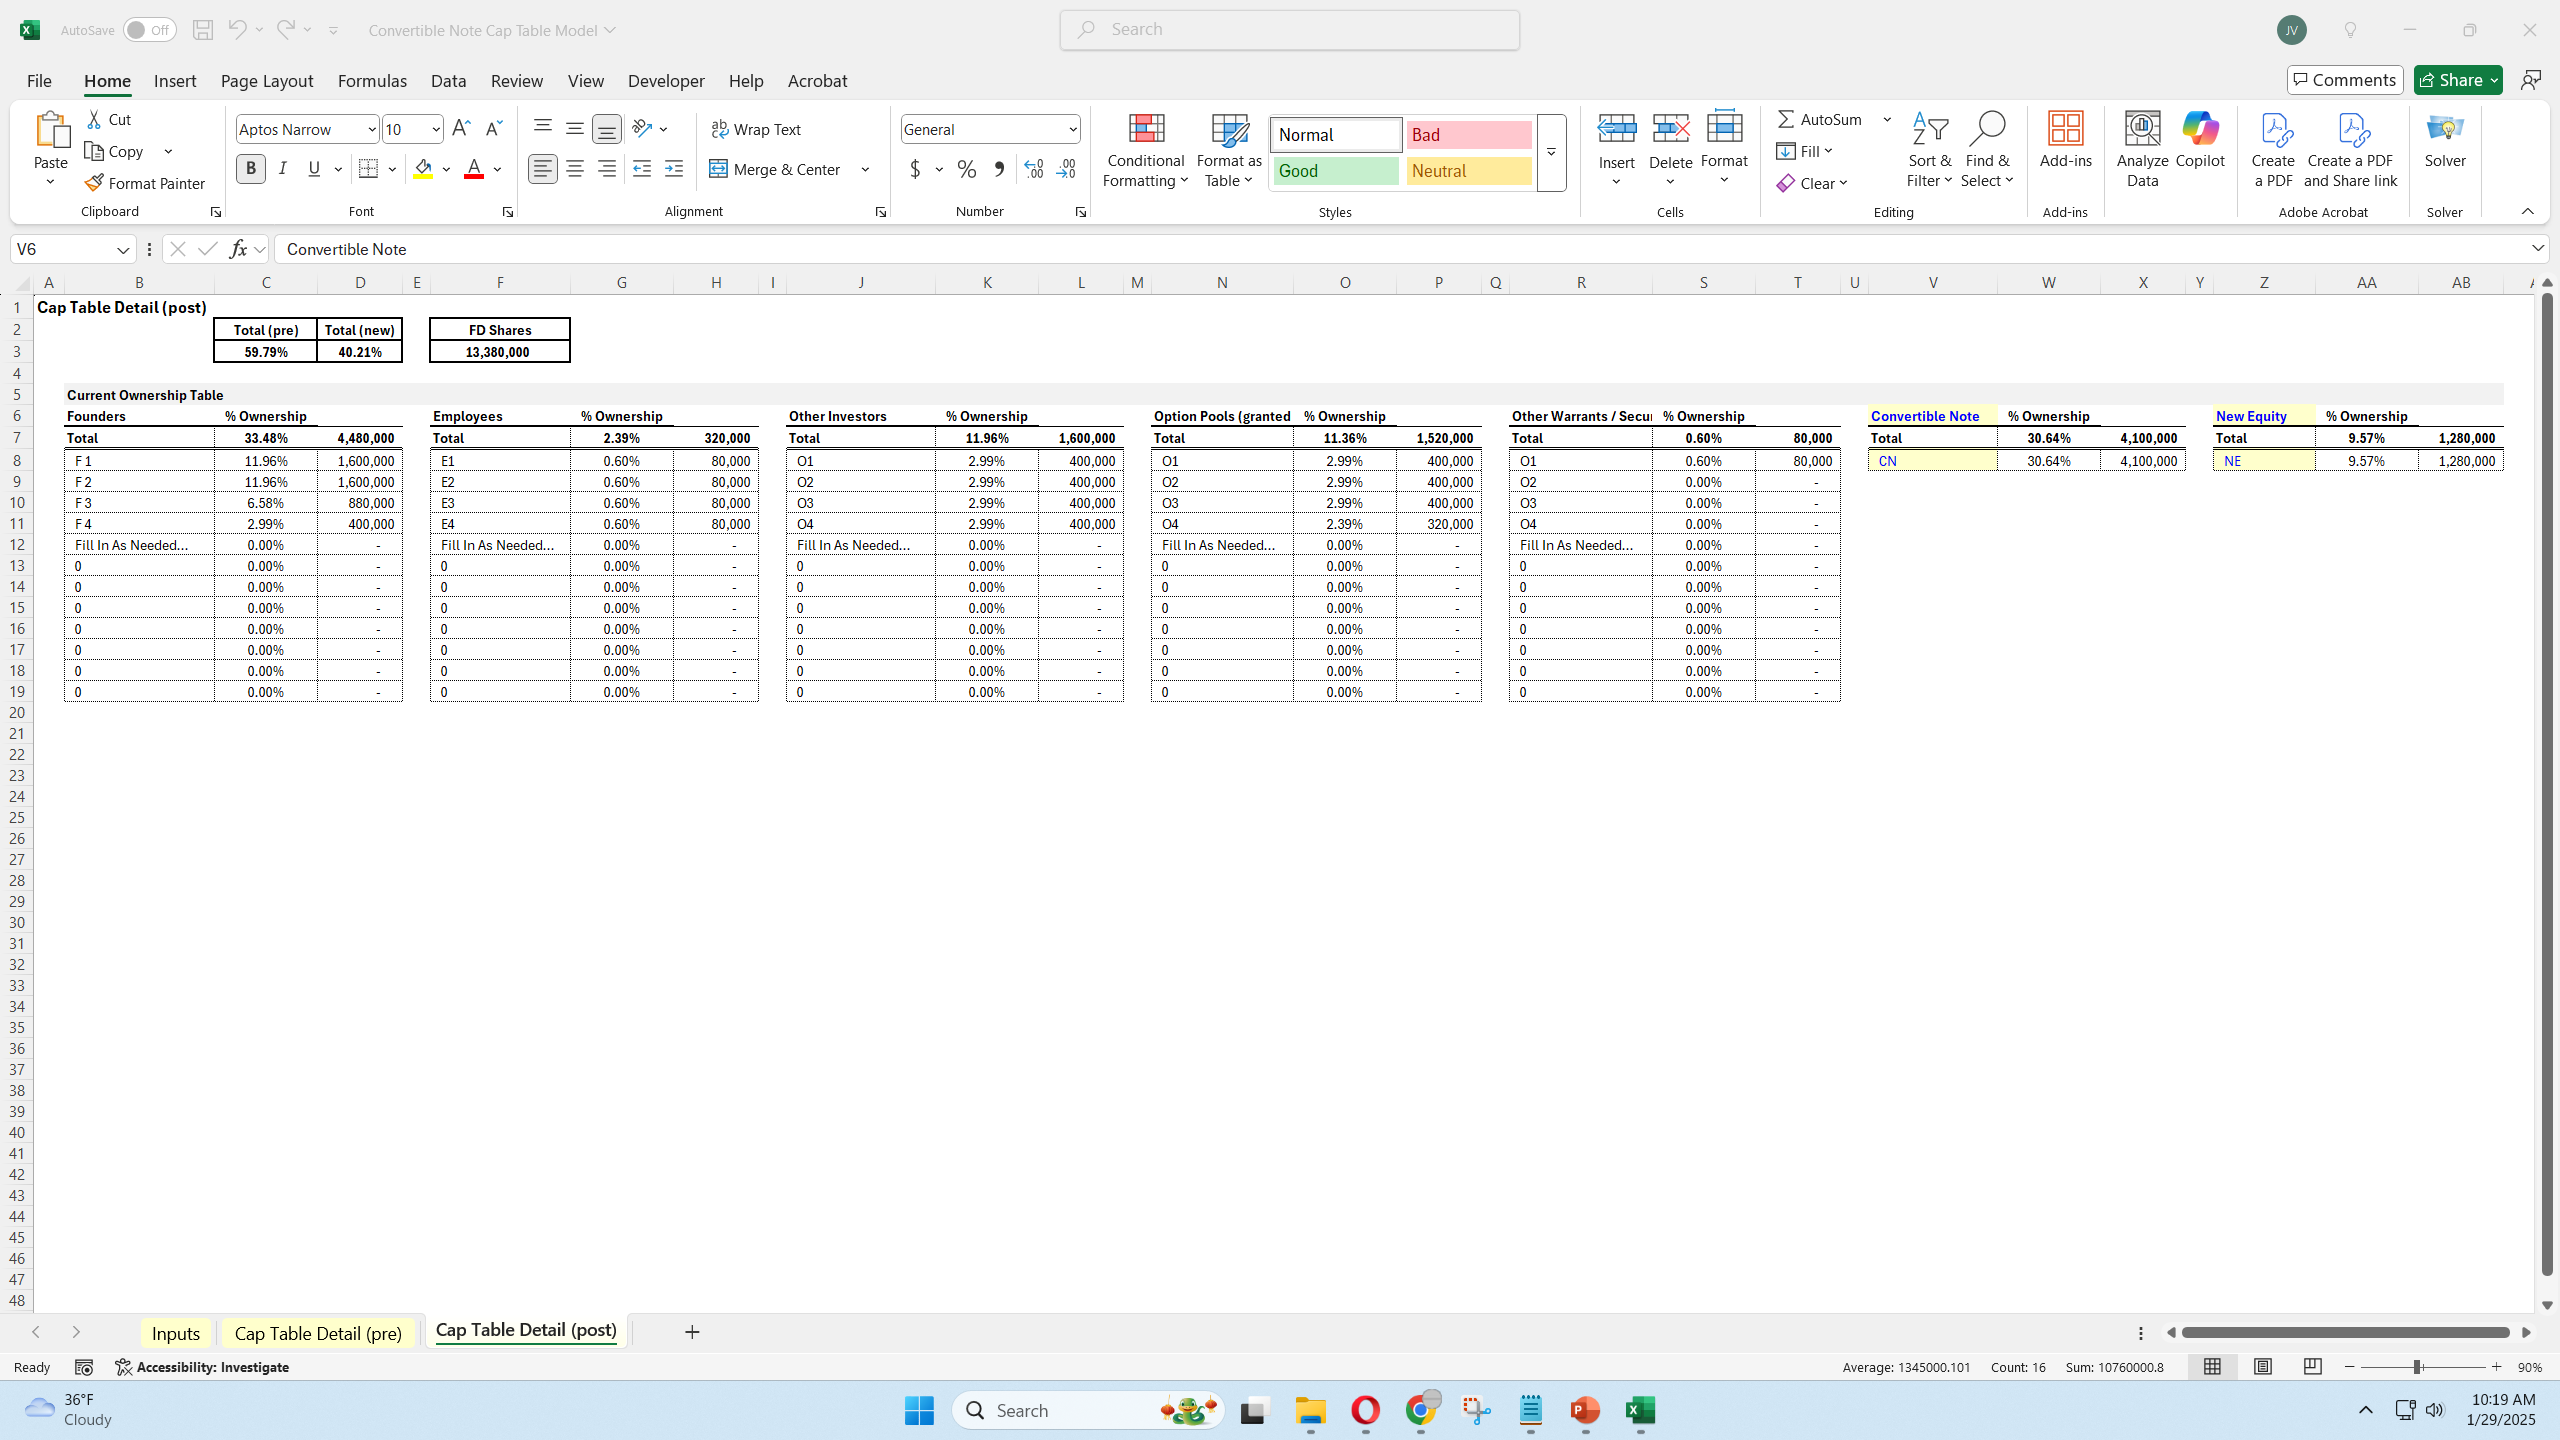Open the number format General dropdown
2560x1440 pixels.
click(x=1072, y=130)
